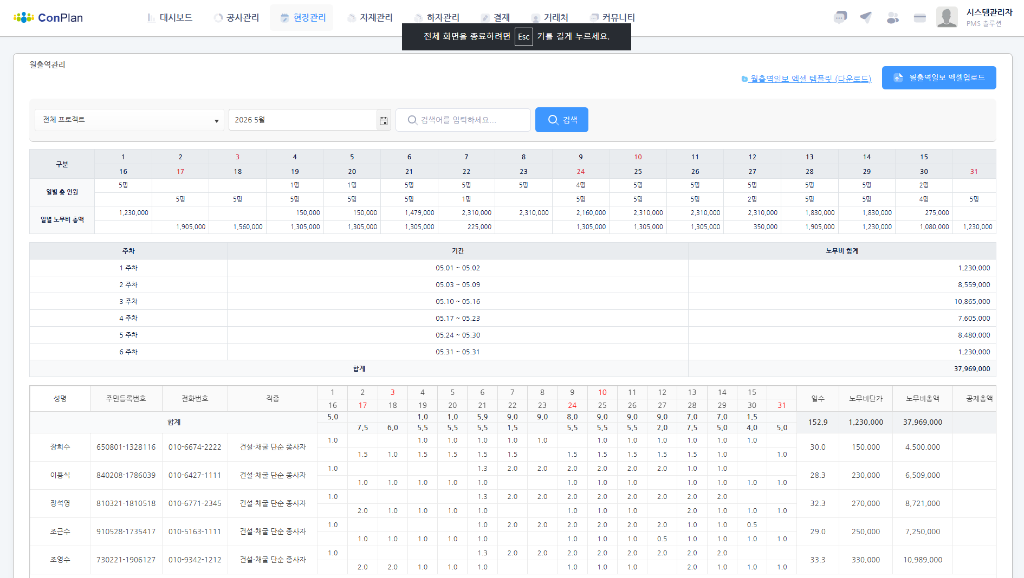Click the grand total 37,969,000 in weekly summary
1024x578 pixels.
point(972,368)
